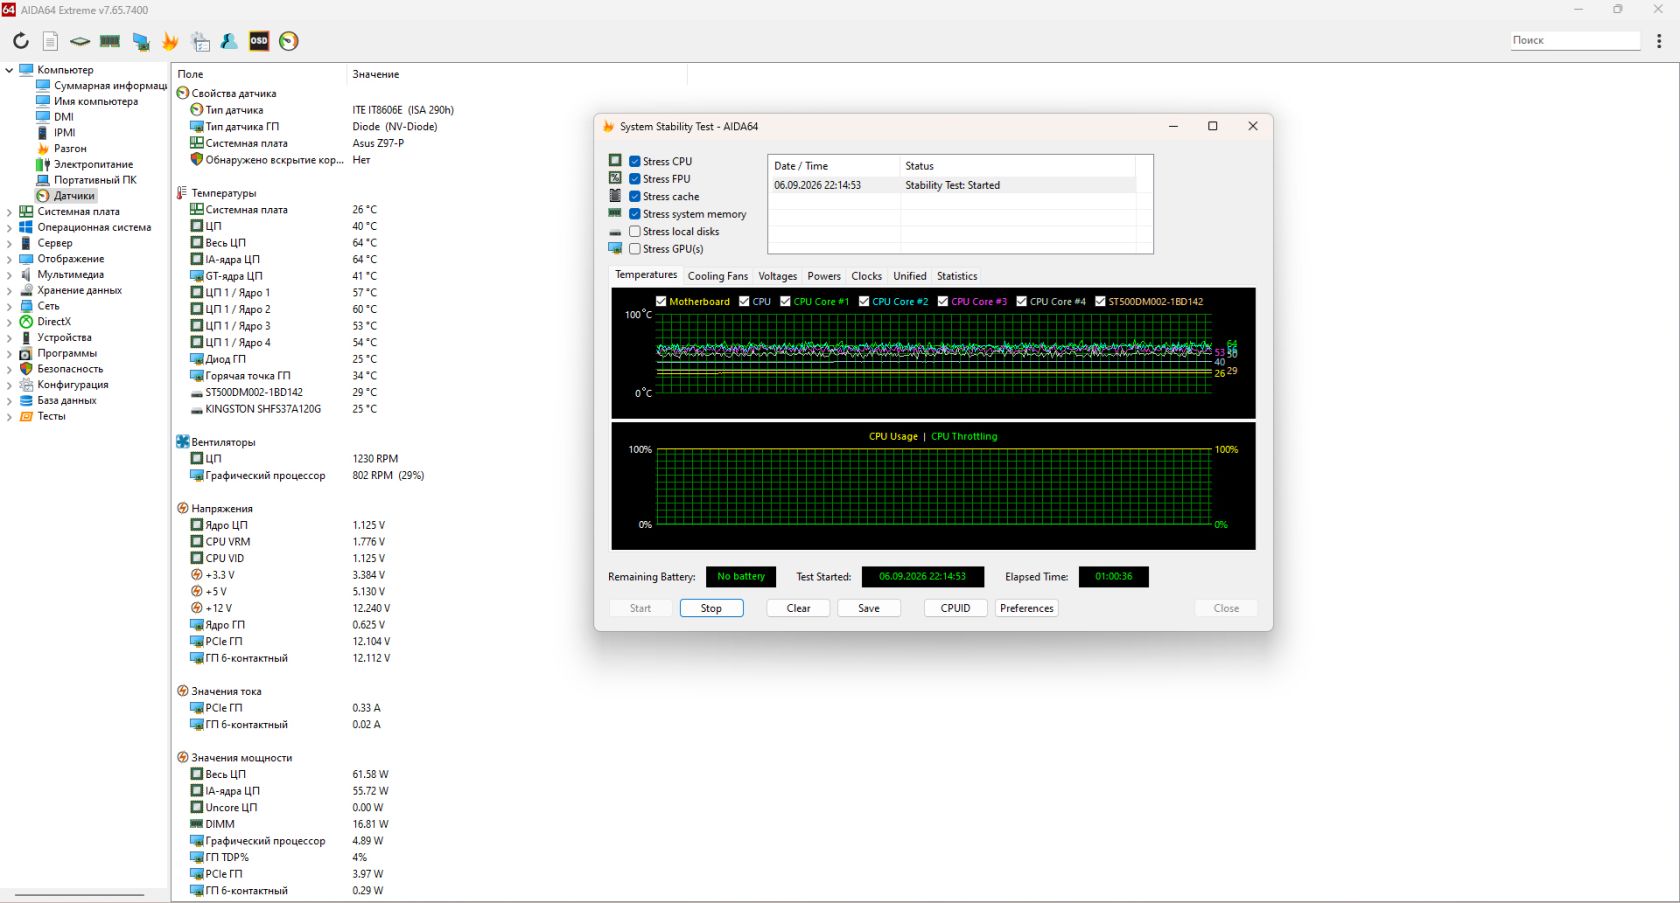Expand the Системная плата tree node
The height and width of the screenshot is (903, 1680).
[x=9, y=212]
